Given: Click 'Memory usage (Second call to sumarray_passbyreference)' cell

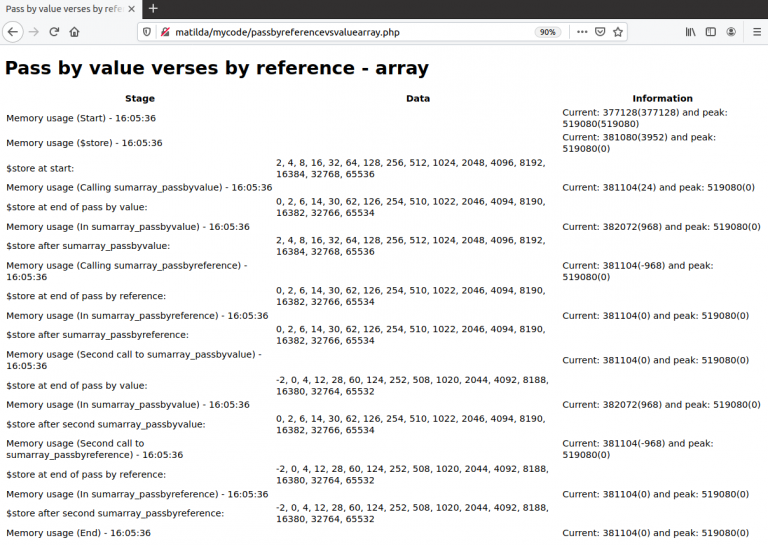Looking at the screenshot, I should tap(95, 449).
